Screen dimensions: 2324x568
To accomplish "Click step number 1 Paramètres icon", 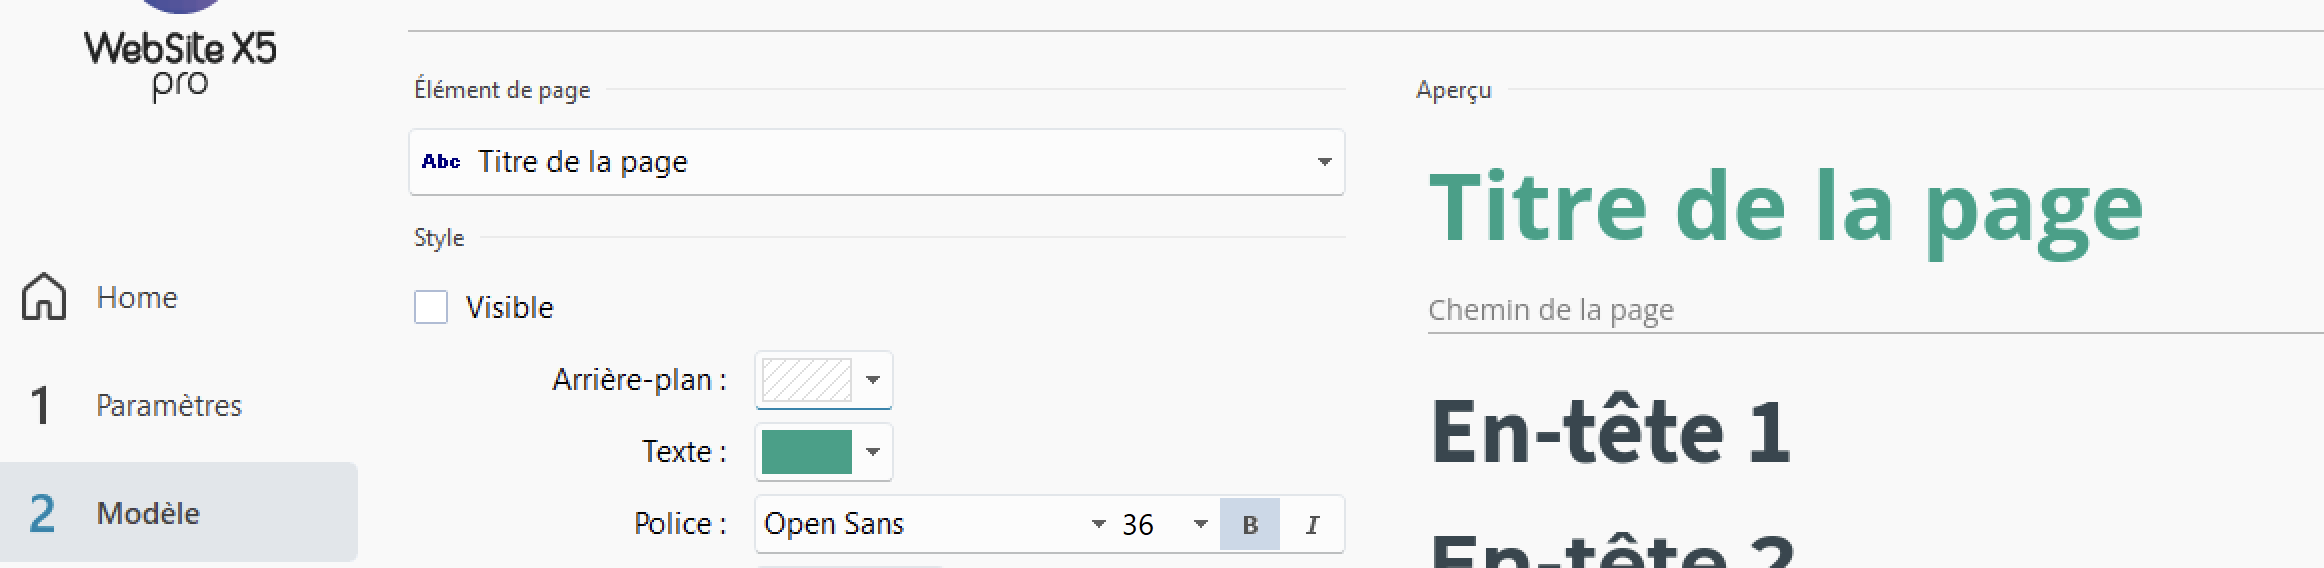I will pos(40,406).
